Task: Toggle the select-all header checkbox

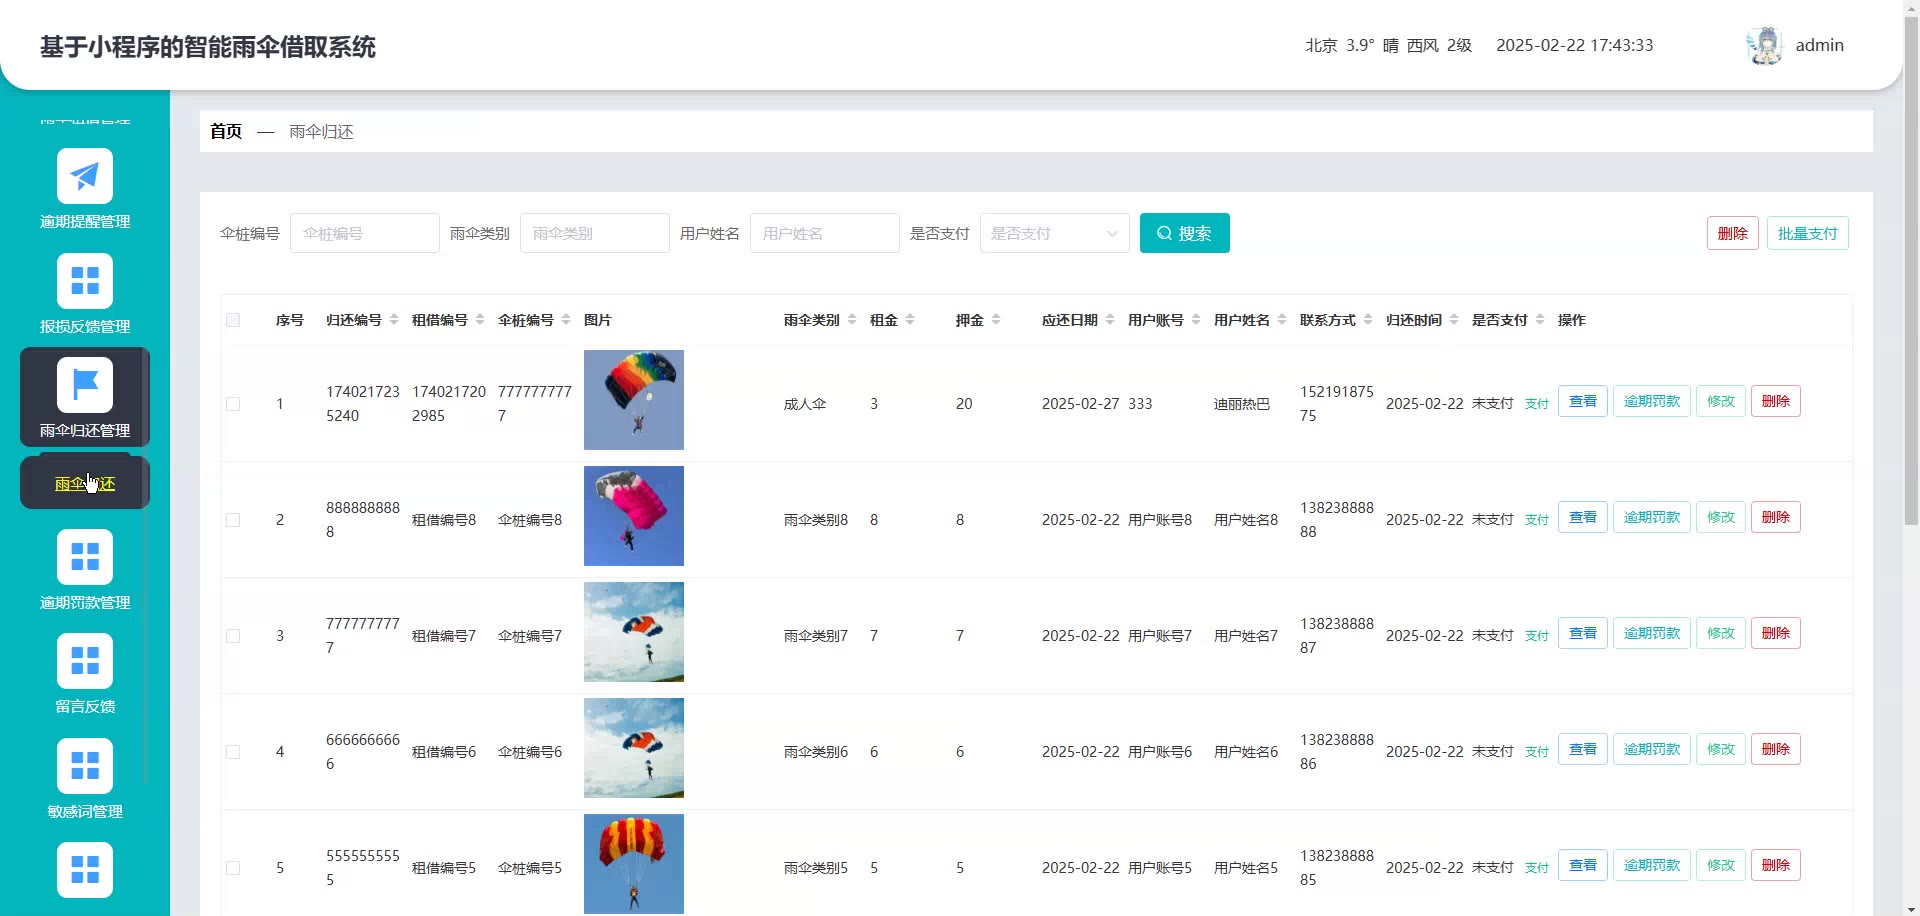Action: 233,320
